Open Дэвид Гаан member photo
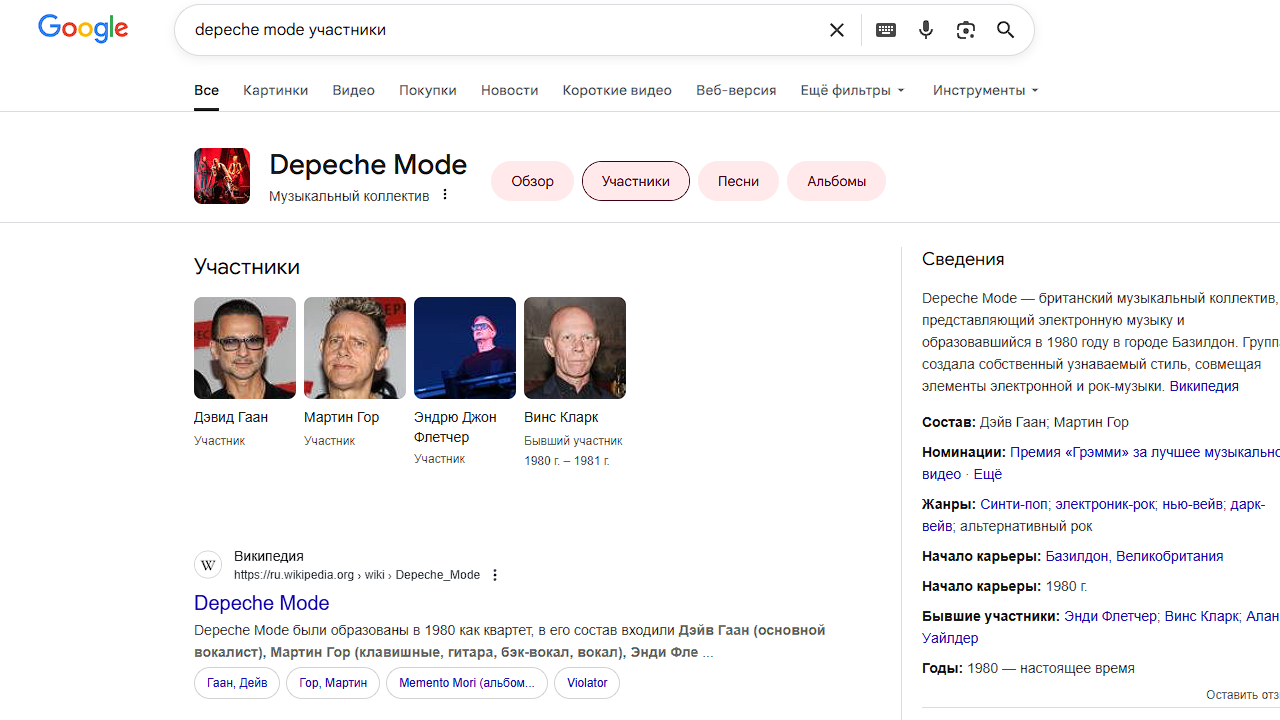The image size is (1280, 720). pyautogui.click(x=245, y=348)
